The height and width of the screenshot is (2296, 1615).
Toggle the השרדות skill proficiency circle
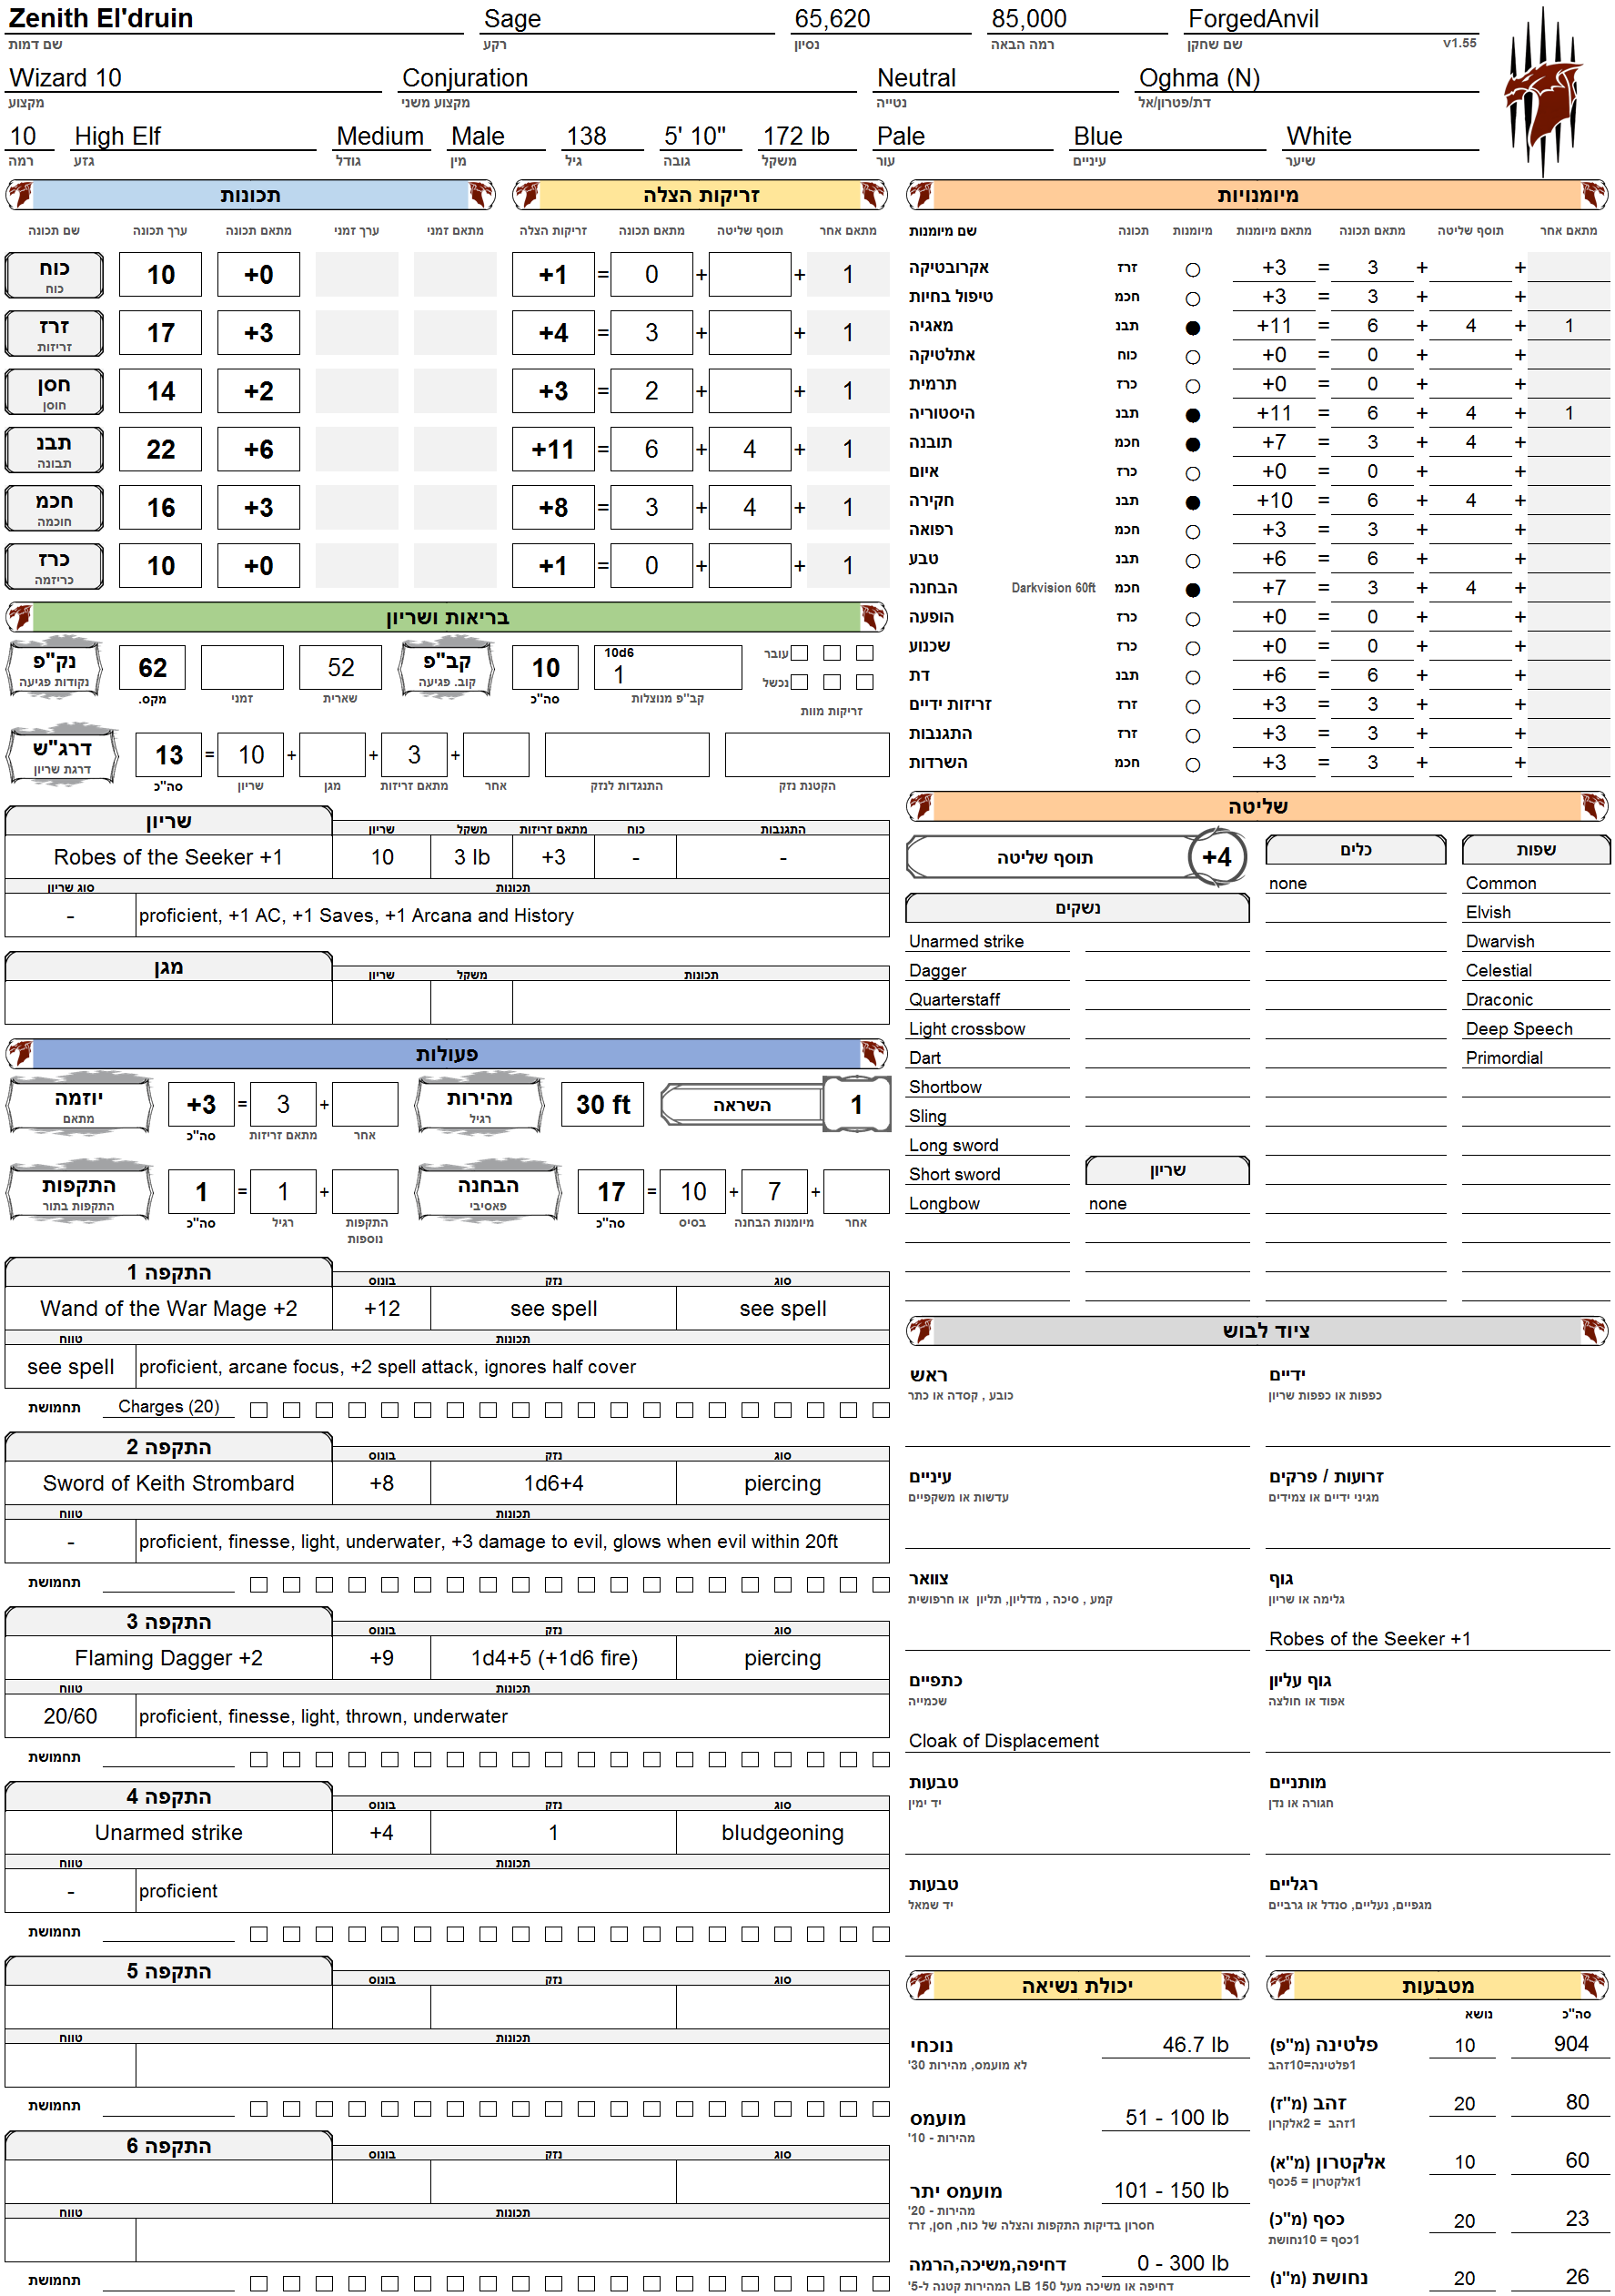point(1192,765)
